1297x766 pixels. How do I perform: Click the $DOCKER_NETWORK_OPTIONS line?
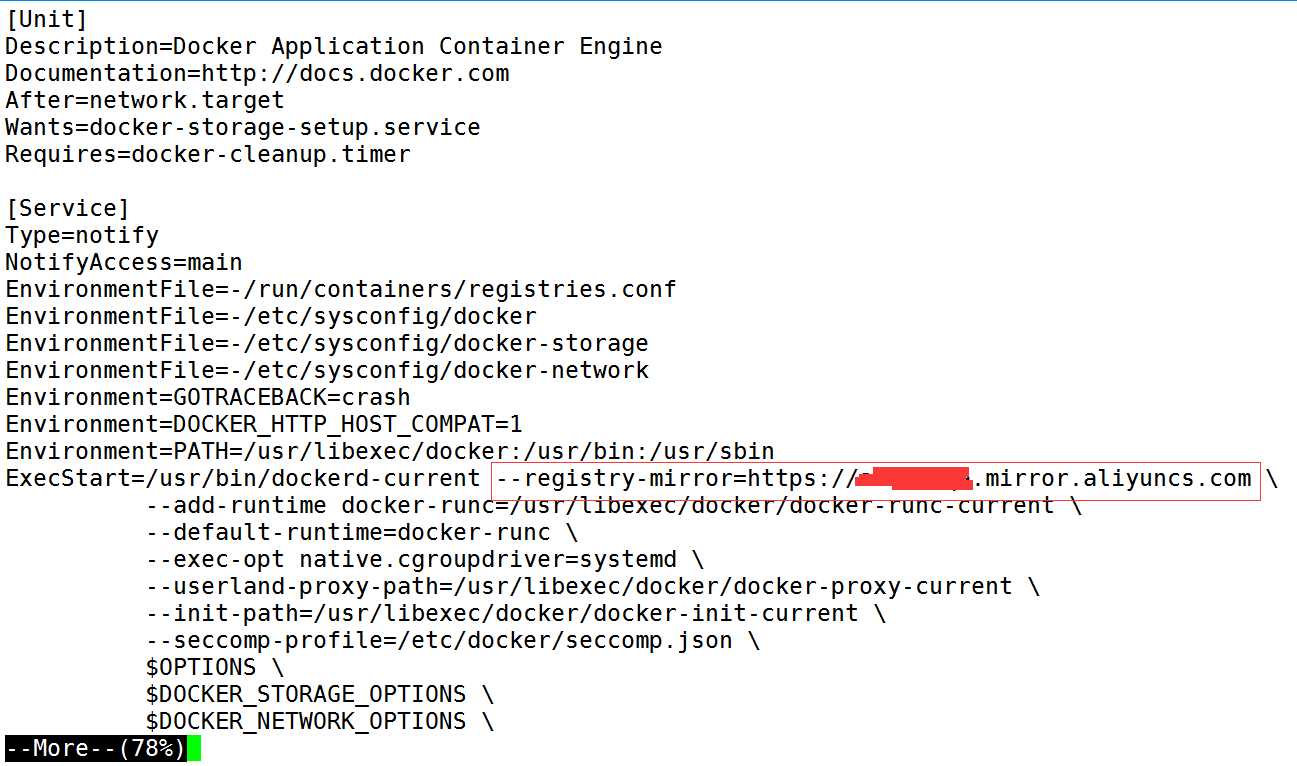coord(320,721)
